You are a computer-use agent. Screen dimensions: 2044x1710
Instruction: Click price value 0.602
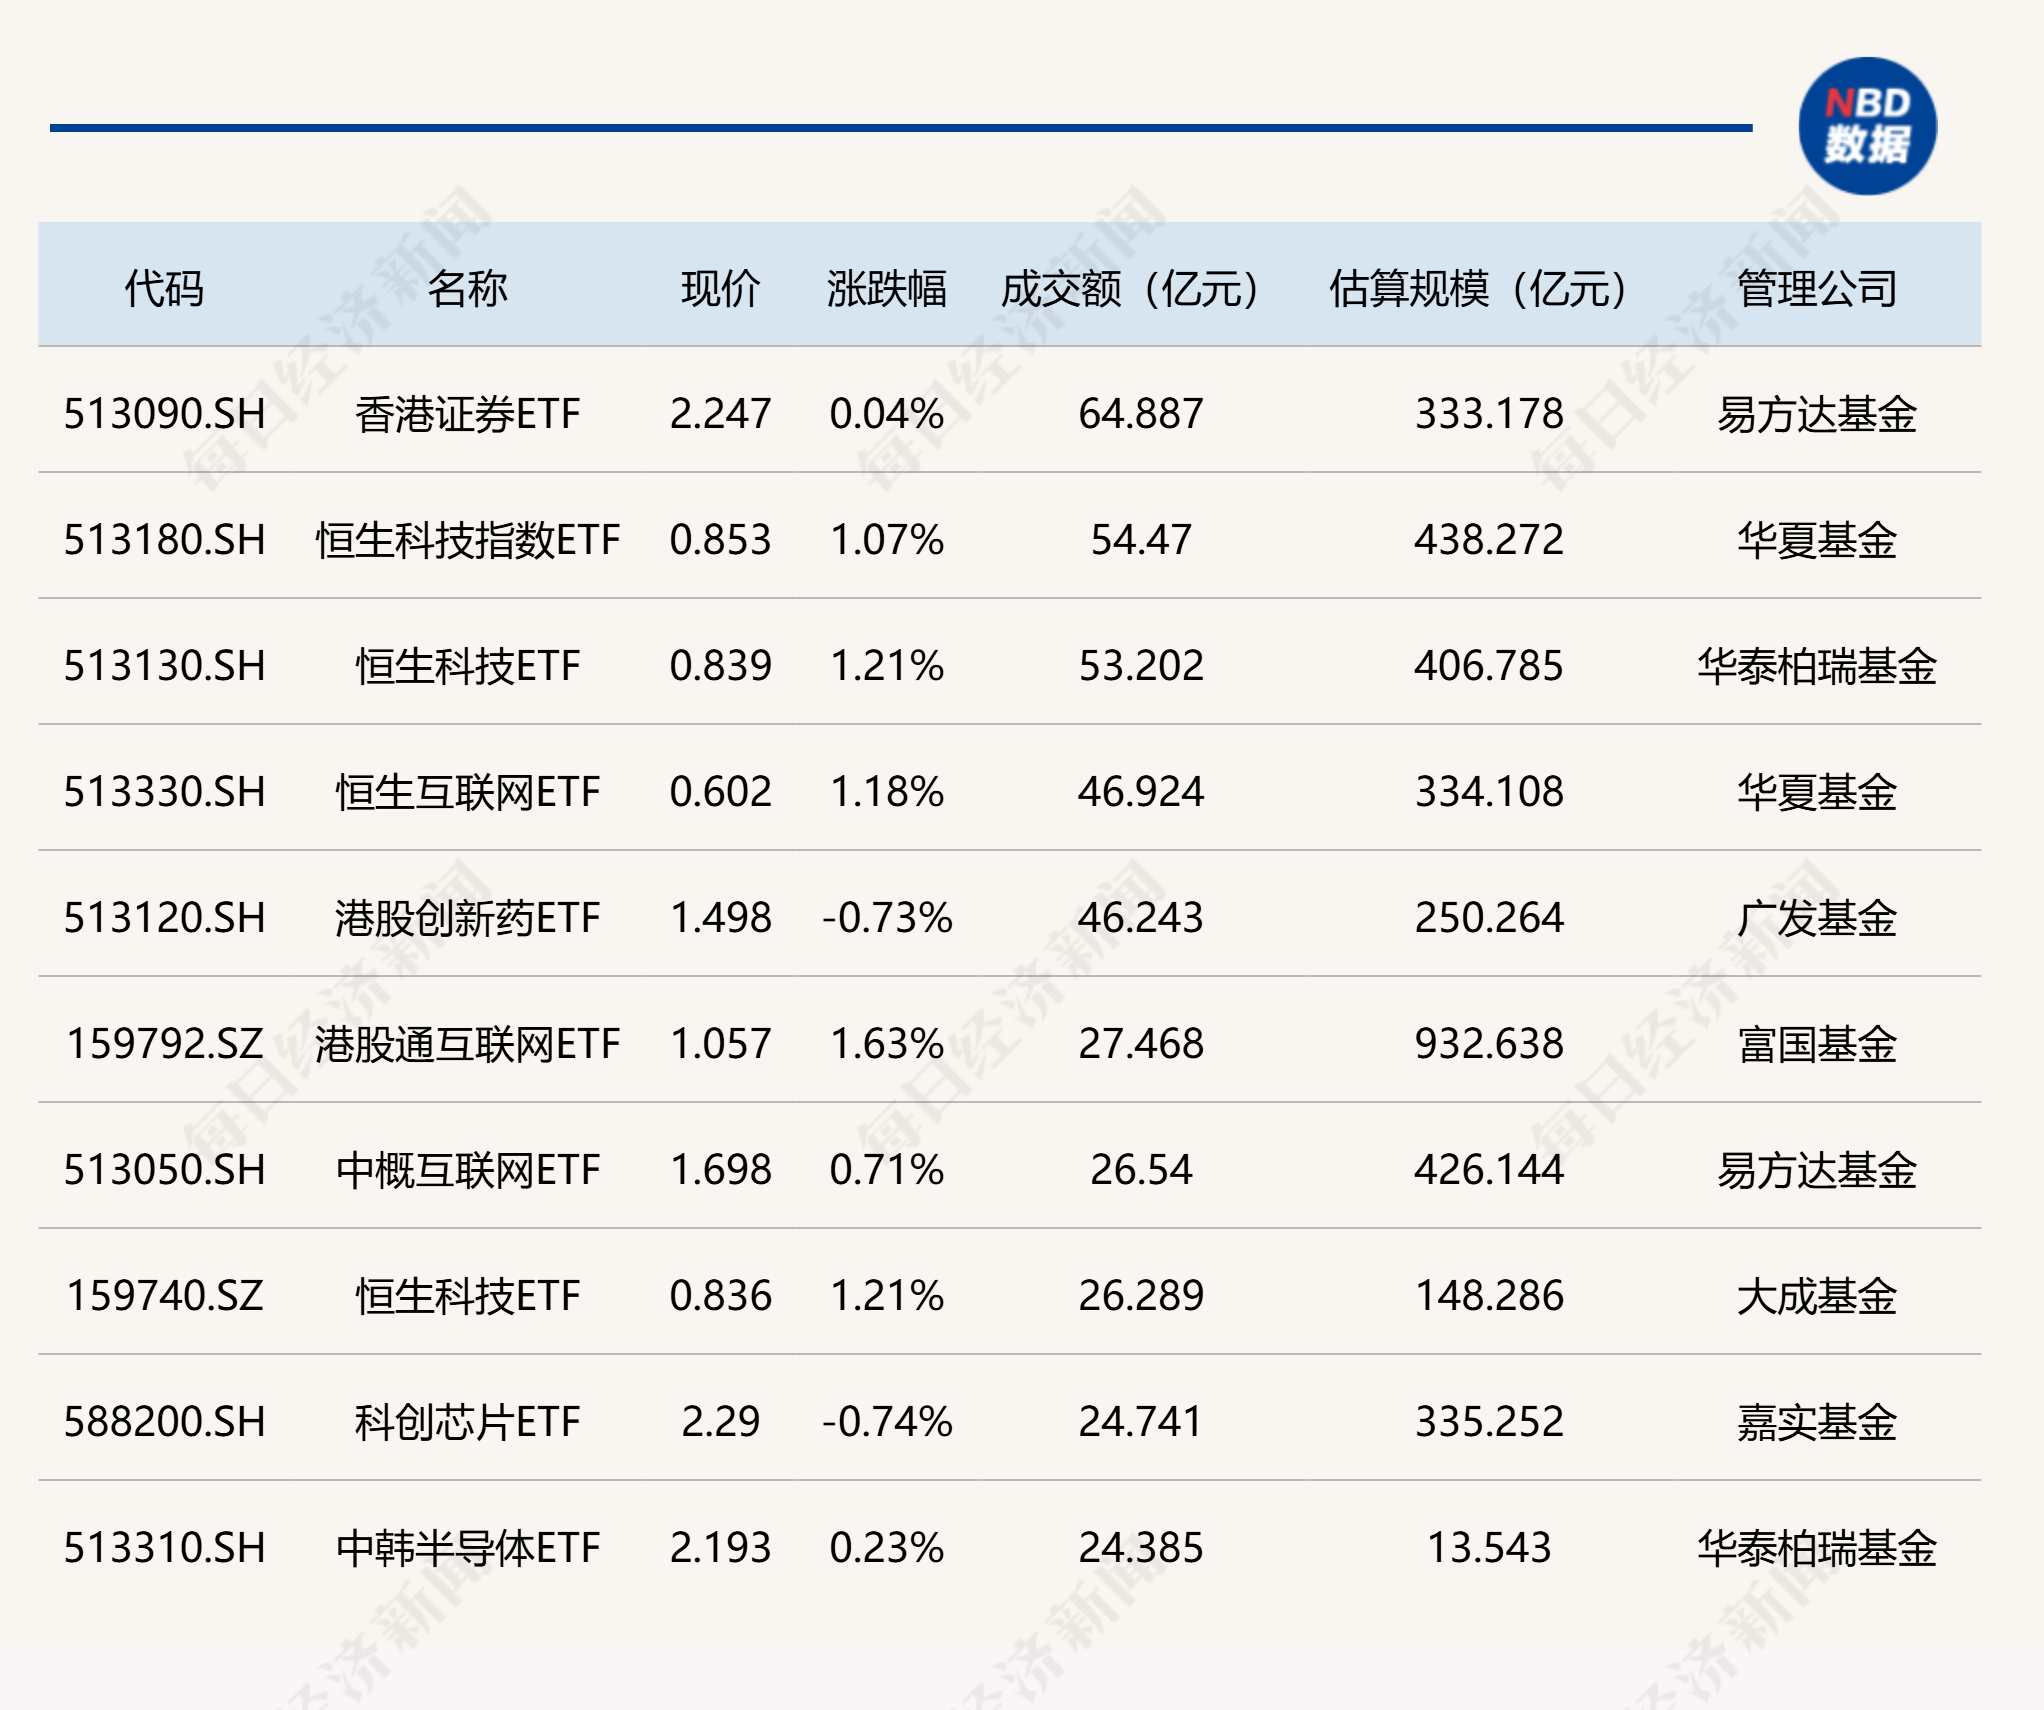(x=720, y=792)
